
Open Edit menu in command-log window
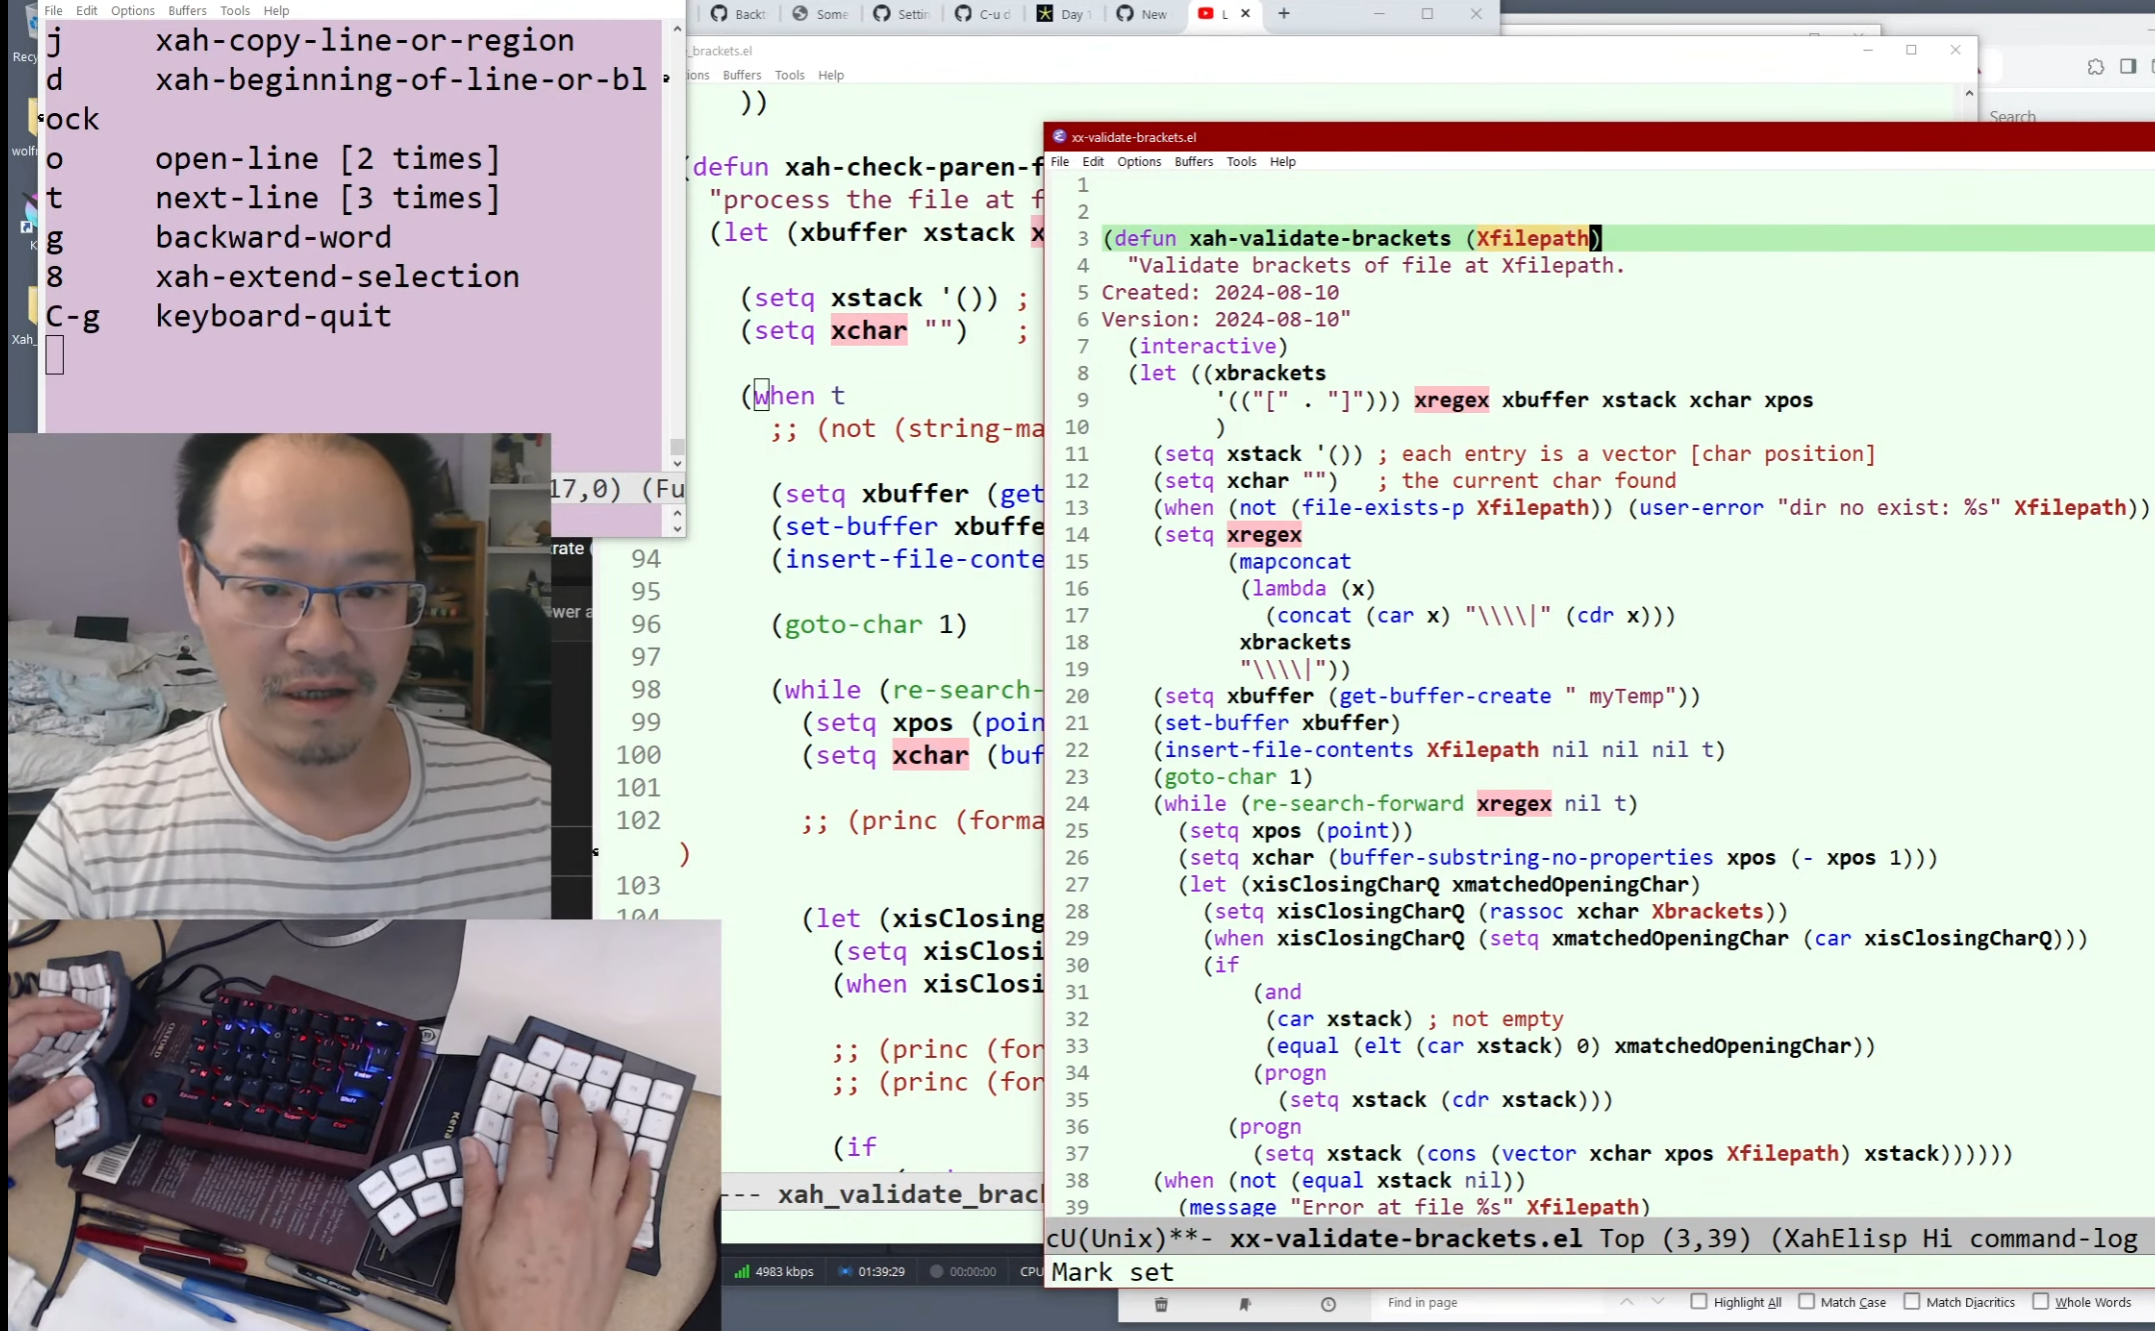[87, 10]
